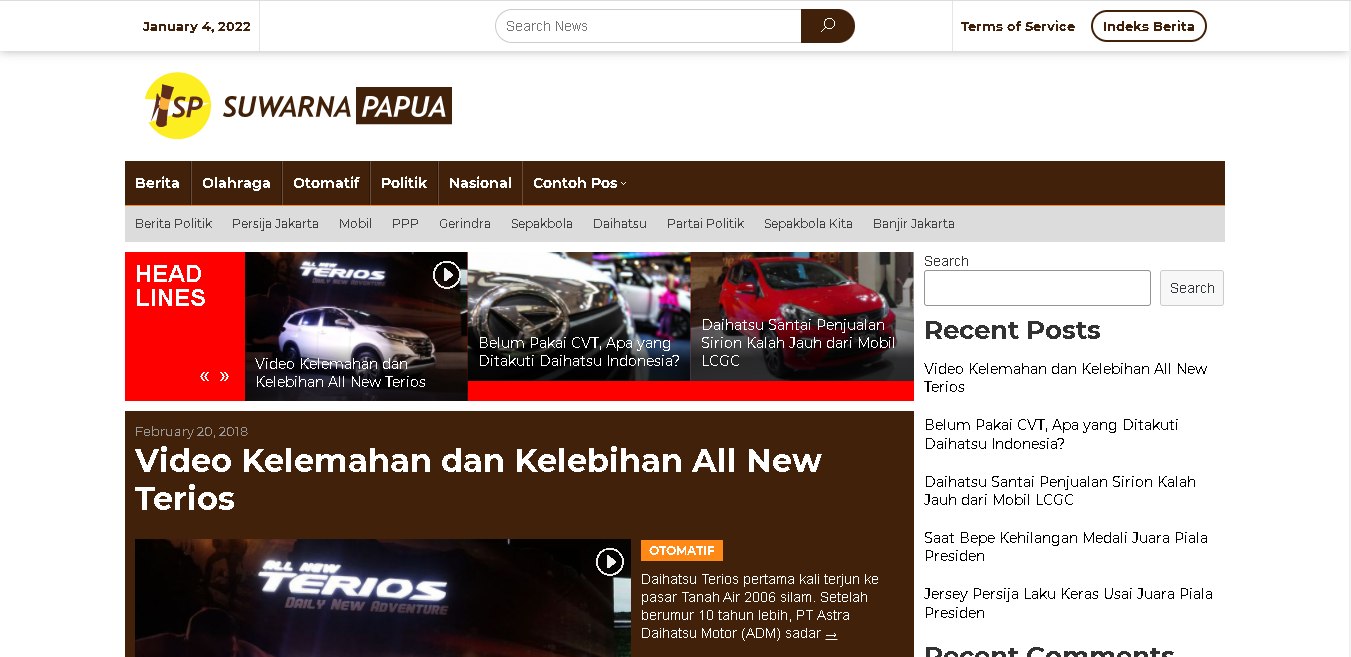Open recent post Belum Pakai CVT

[1051, 434]
